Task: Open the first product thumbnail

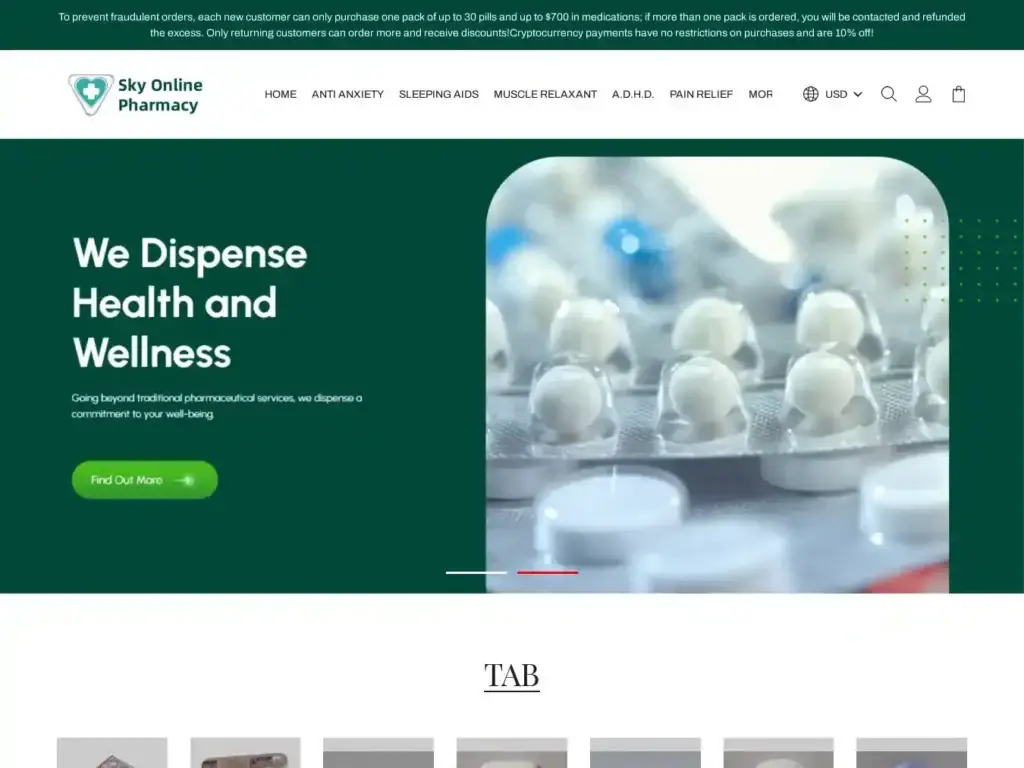Action: [112, 753]
